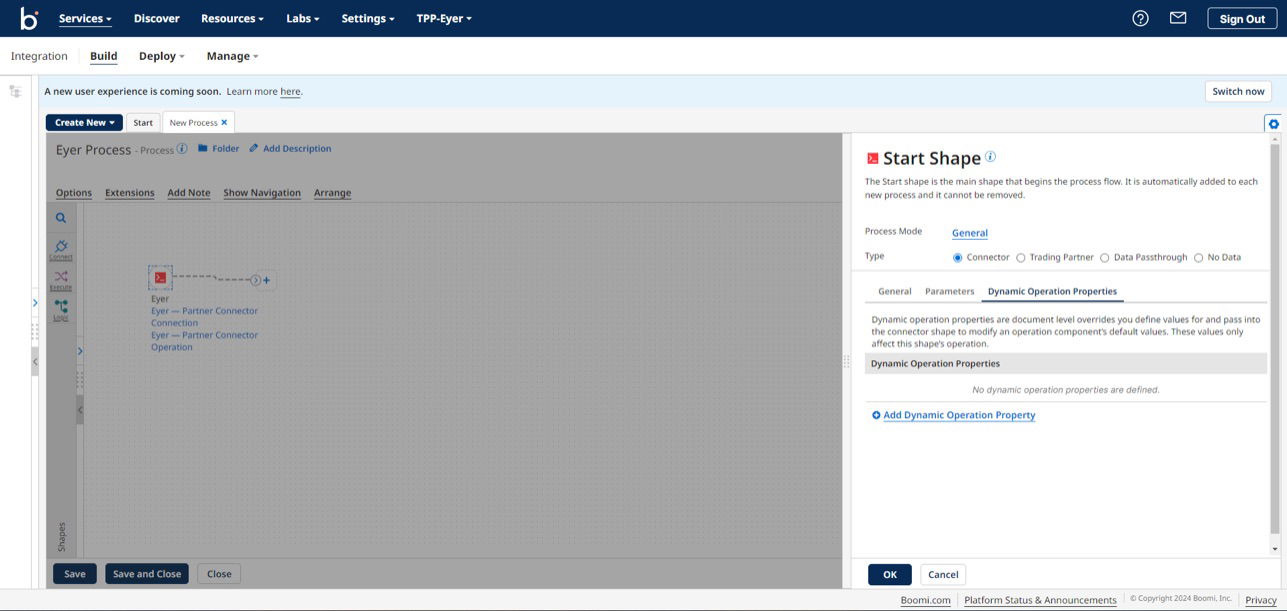
Task: Open the Extensions menu
Action: [130, 193]
